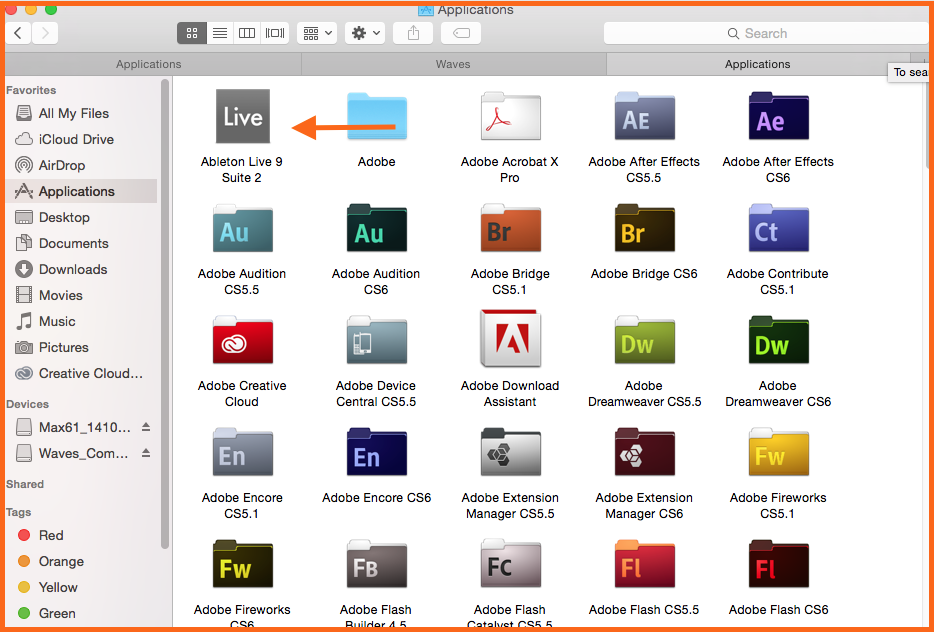Open Adobe After Effects CS6

[778, 116]
